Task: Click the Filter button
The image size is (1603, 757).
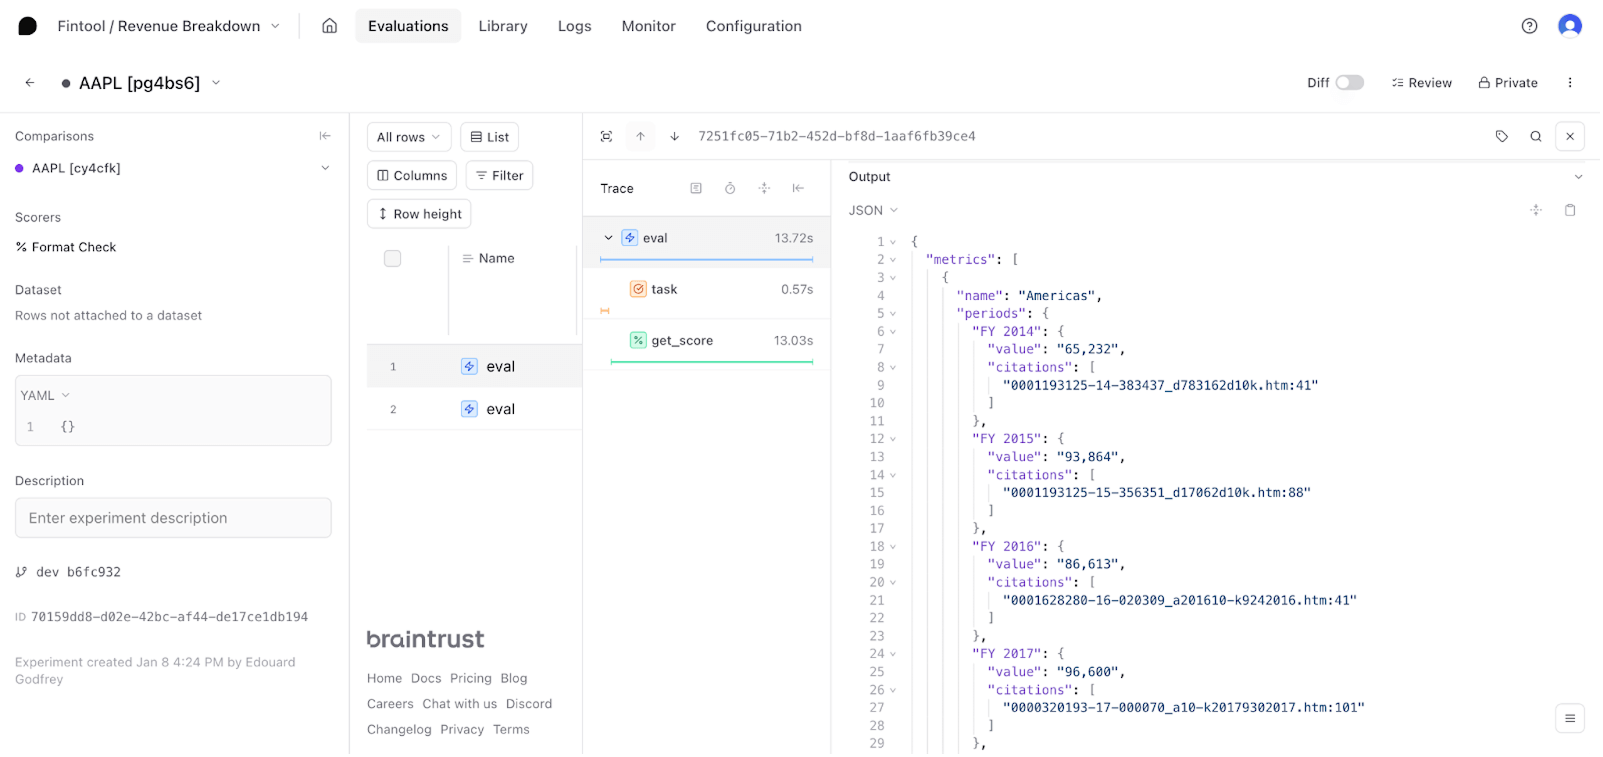Action: point(499,176)
